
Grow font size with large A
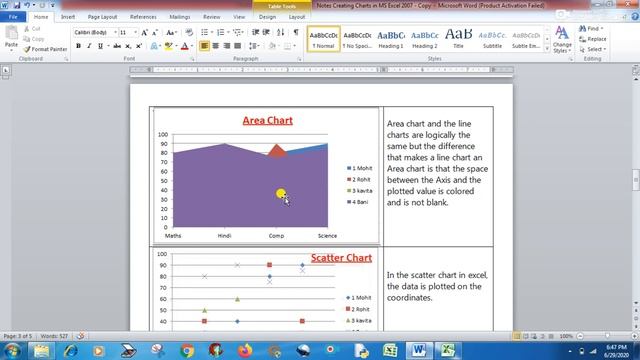pyautogui.click(x=144, y=32)
